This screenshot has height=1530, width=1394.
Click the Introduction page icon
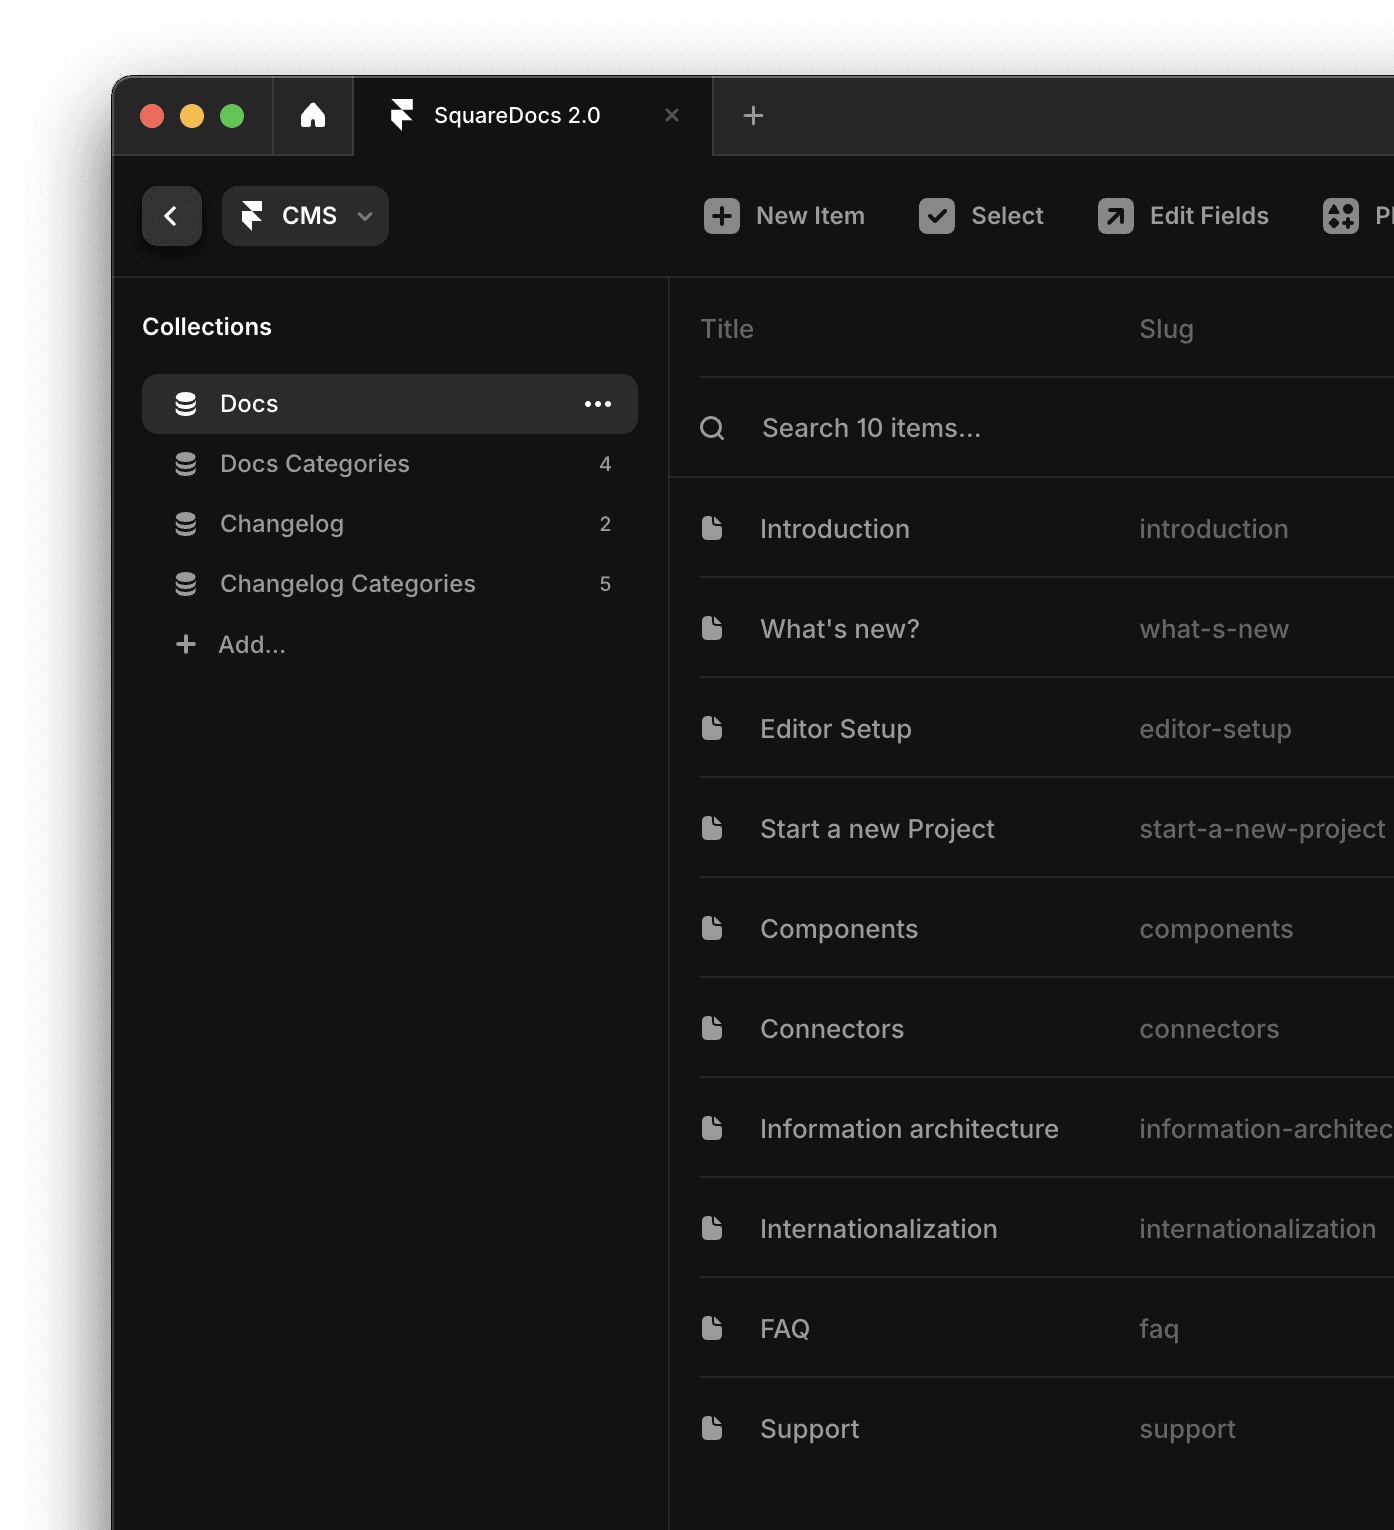pos(712,528)
